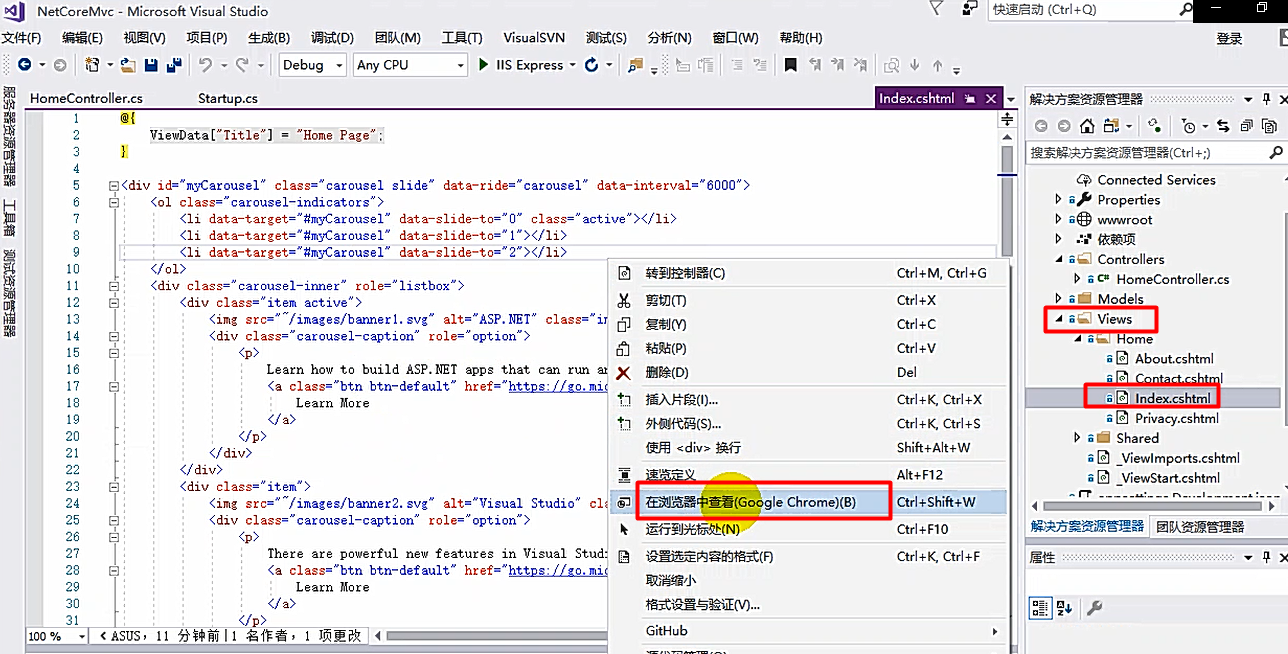
Task: Expand the wwwroot folder node
Action: (1058, 220)
